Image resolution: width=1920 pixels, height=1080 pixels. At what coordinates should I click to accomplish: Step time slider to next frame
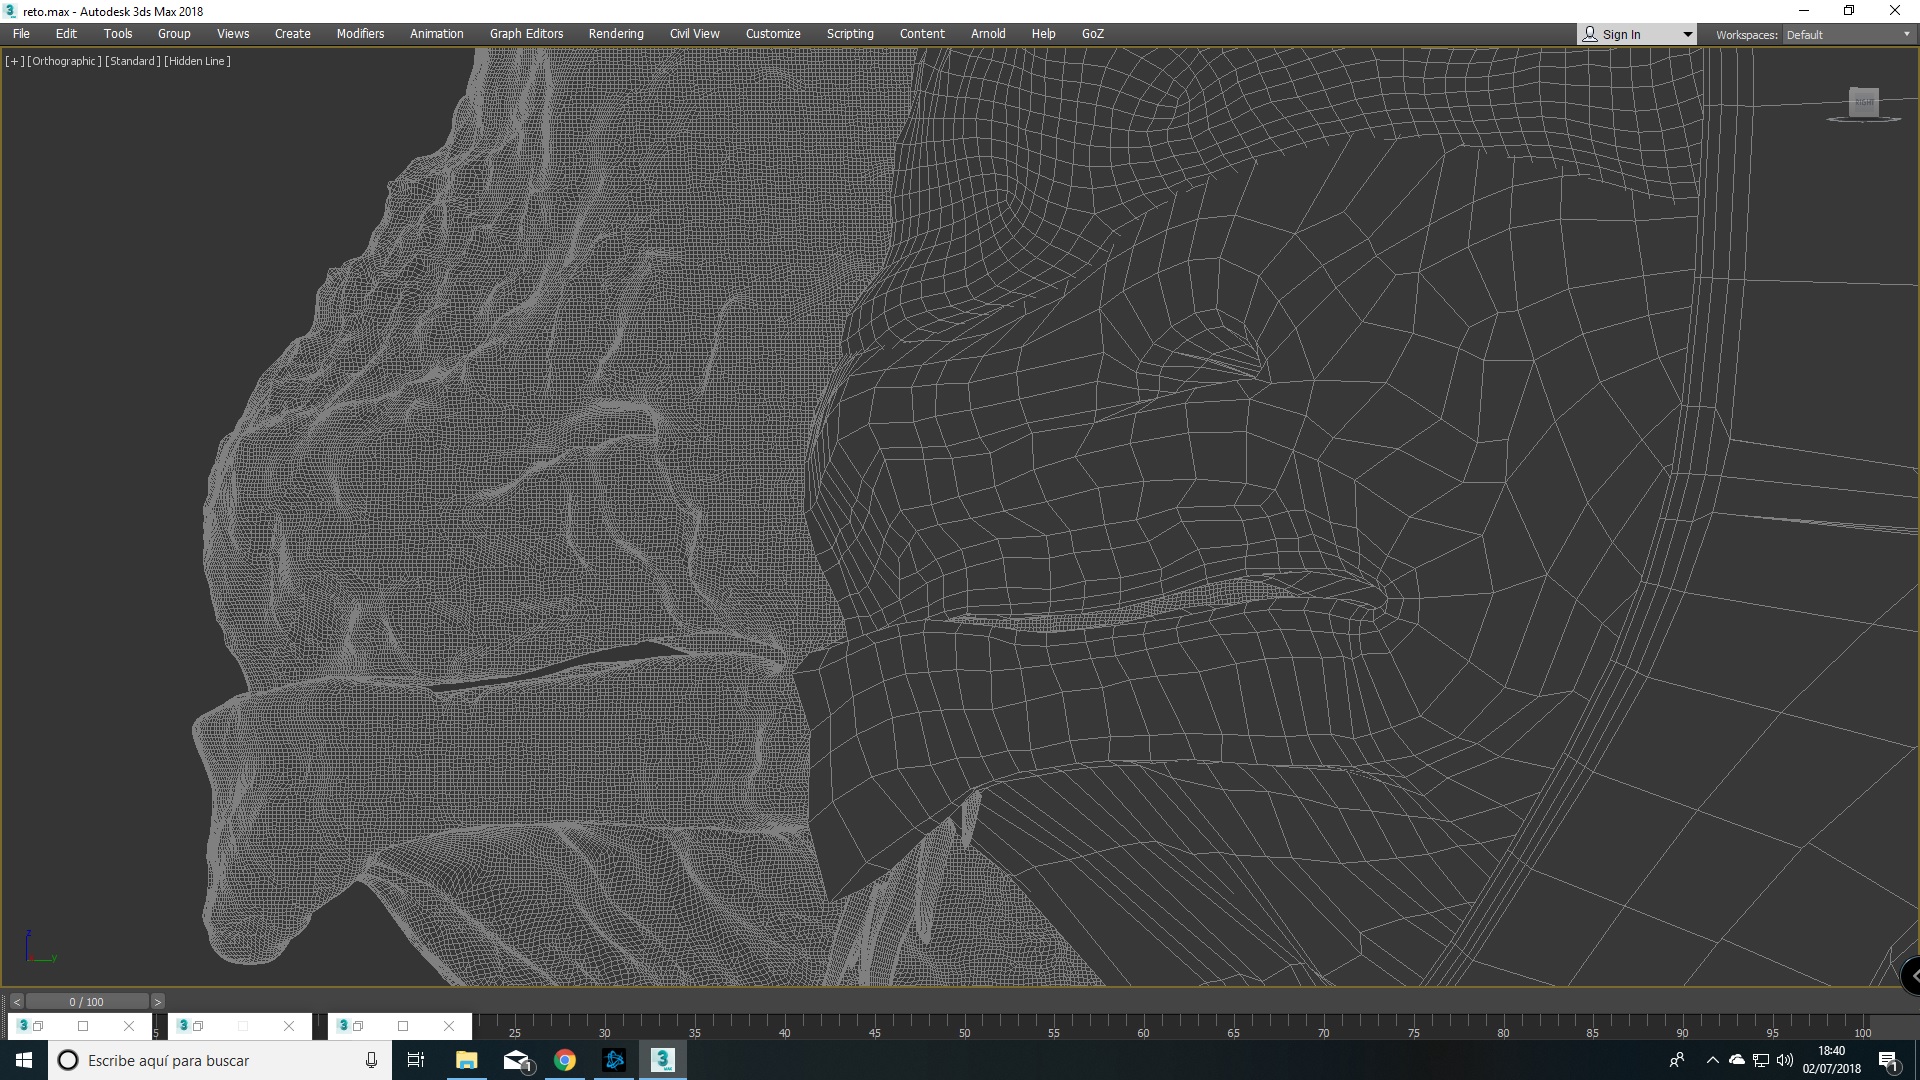click(157, 1001)
